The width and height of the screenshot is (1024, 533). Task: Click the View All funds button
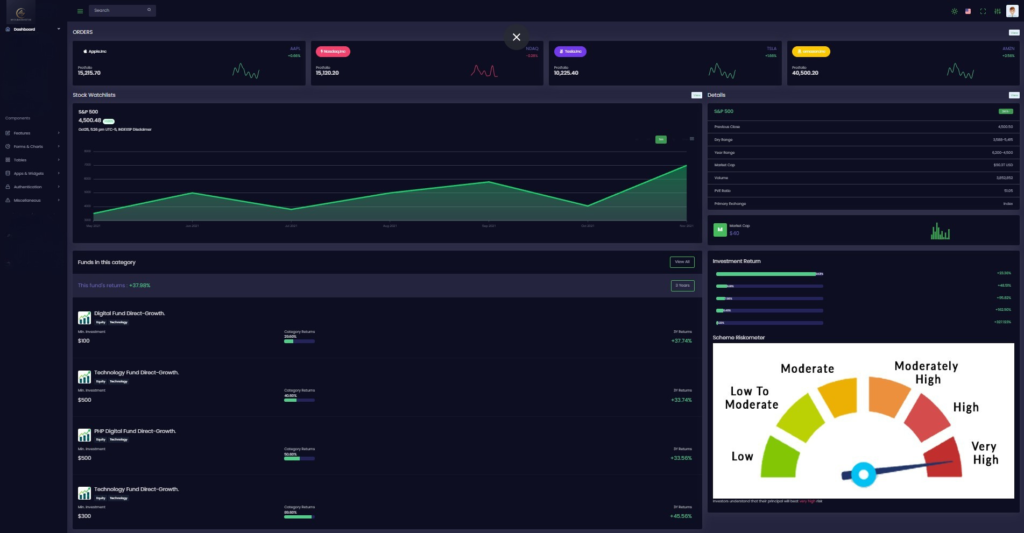(682, 262)
